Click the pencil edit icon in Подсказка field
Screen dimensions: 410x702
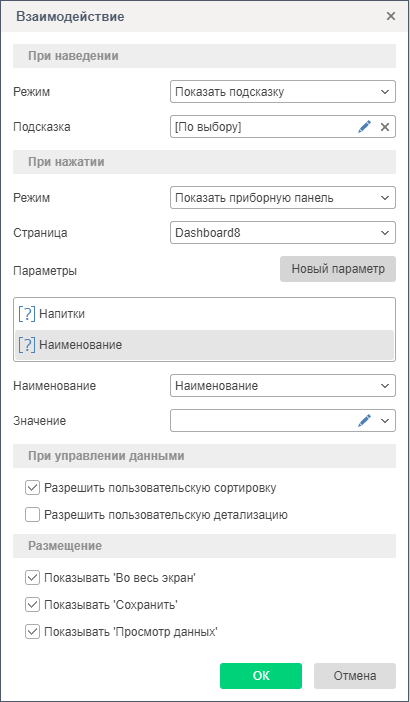pyautogui.click(x=365, y=127)
